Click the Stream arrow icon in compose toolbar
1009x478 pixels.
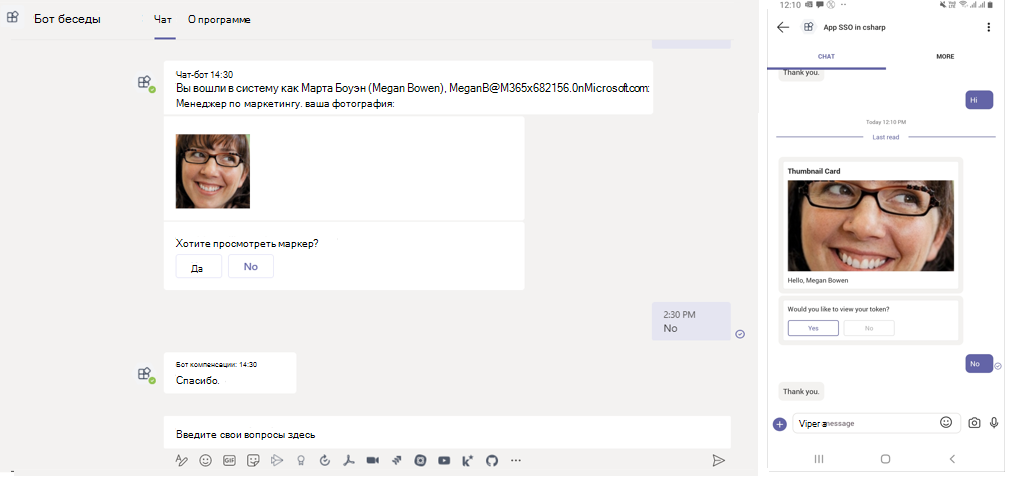(277, 461)
